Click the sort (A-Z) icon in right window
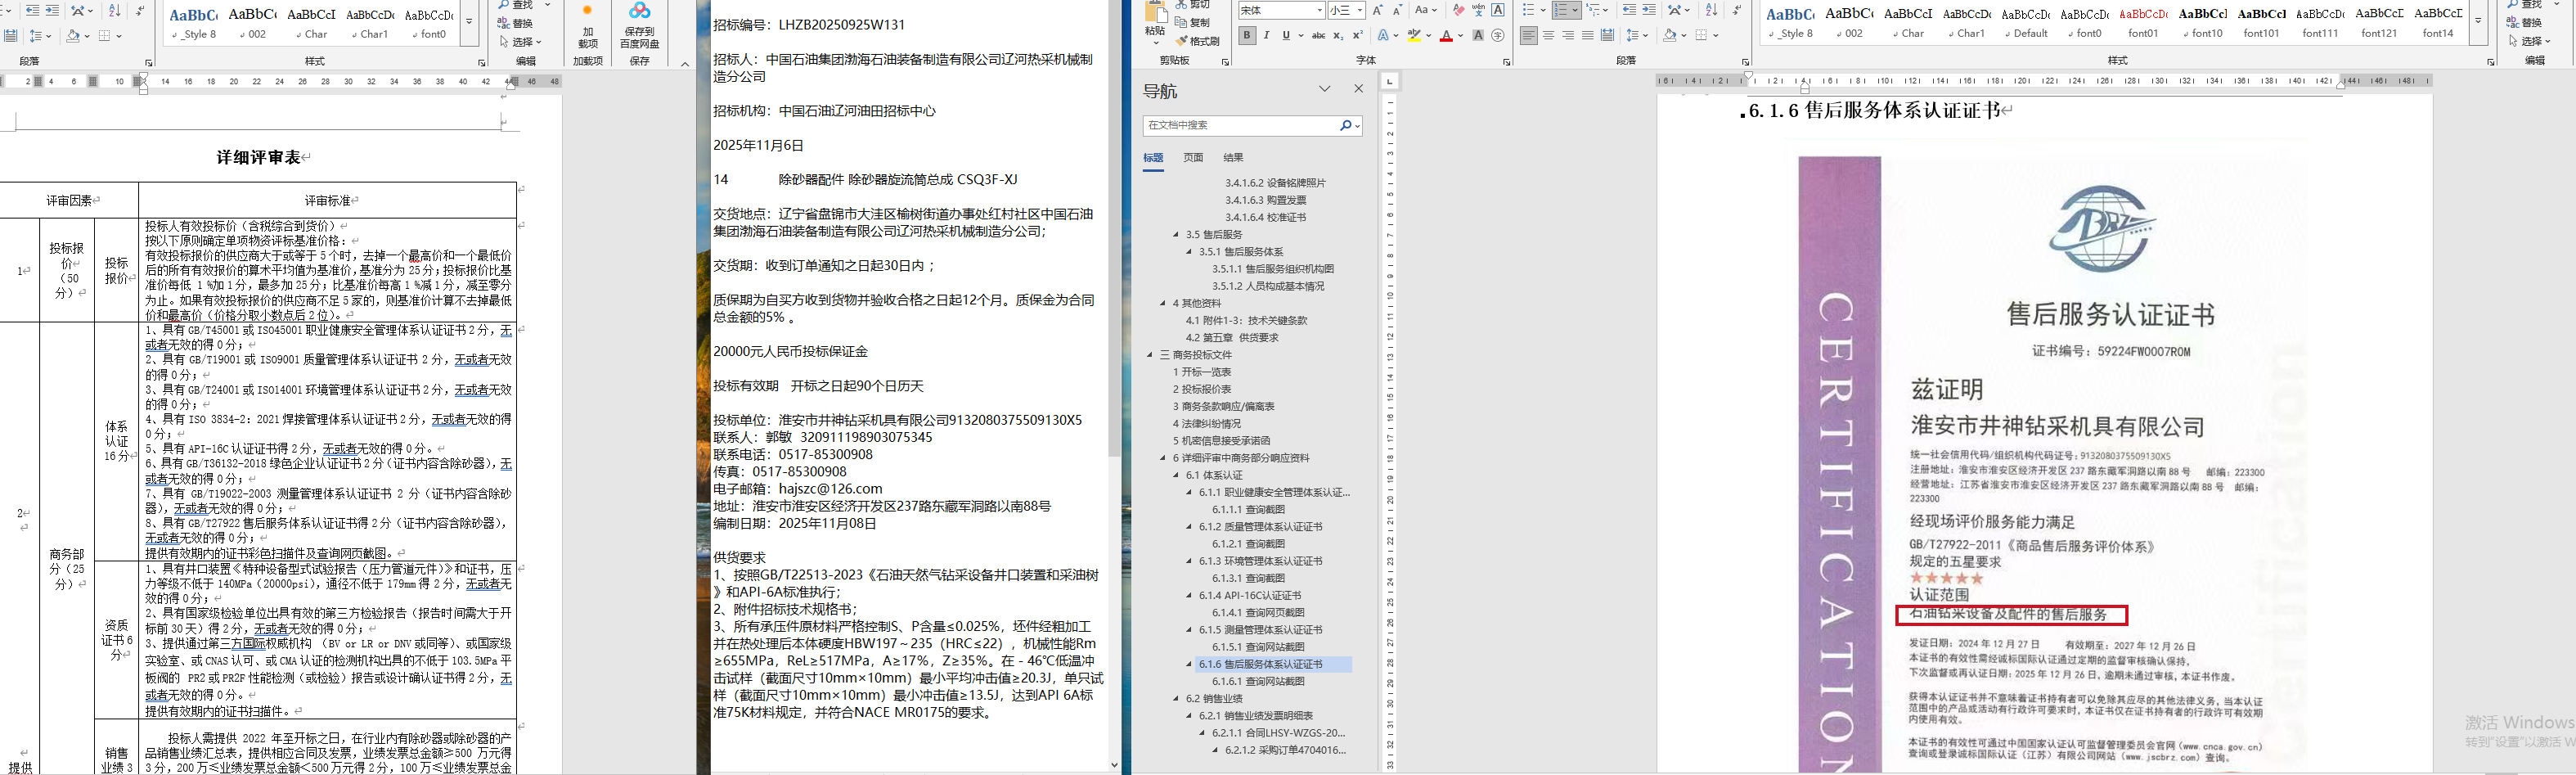2576x775 pixels. coord(1711,10)
